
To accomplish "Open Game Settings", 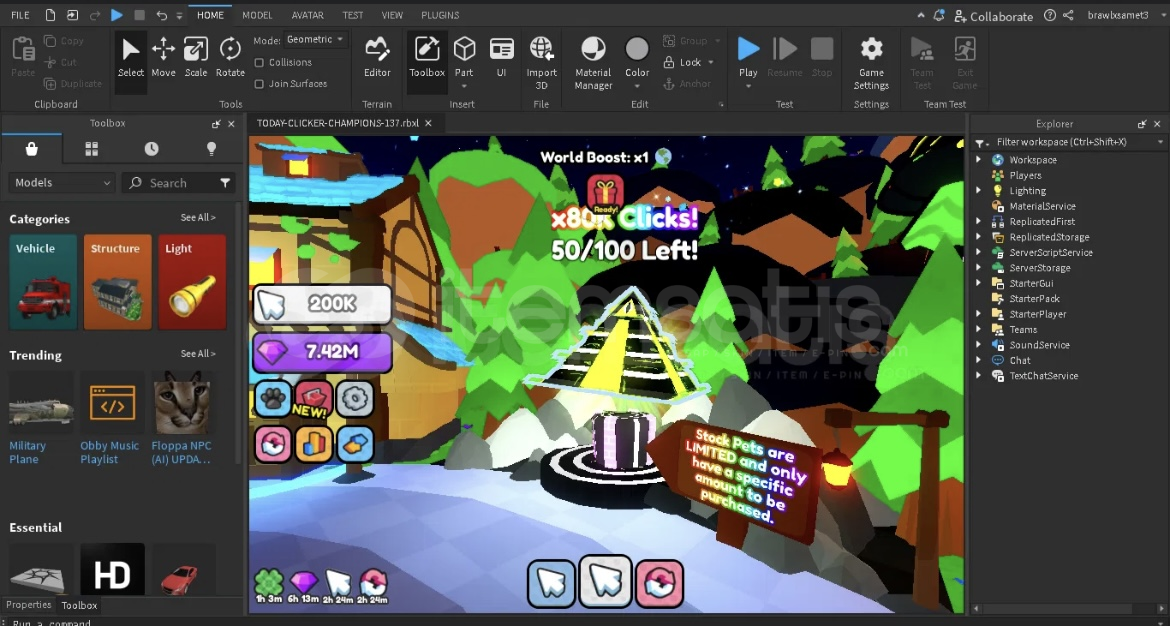I will pyautogui.click(x=872, y=63).
